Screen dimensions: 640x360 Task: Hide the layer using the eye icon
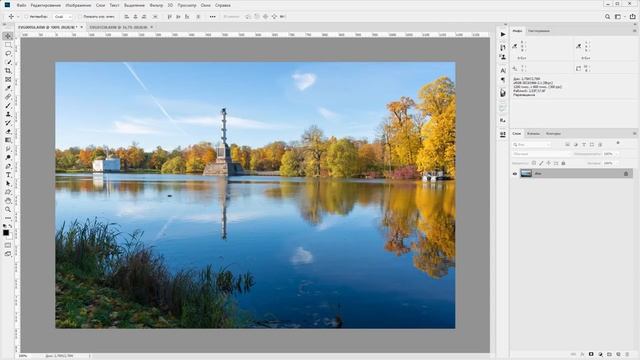point(515,174)
